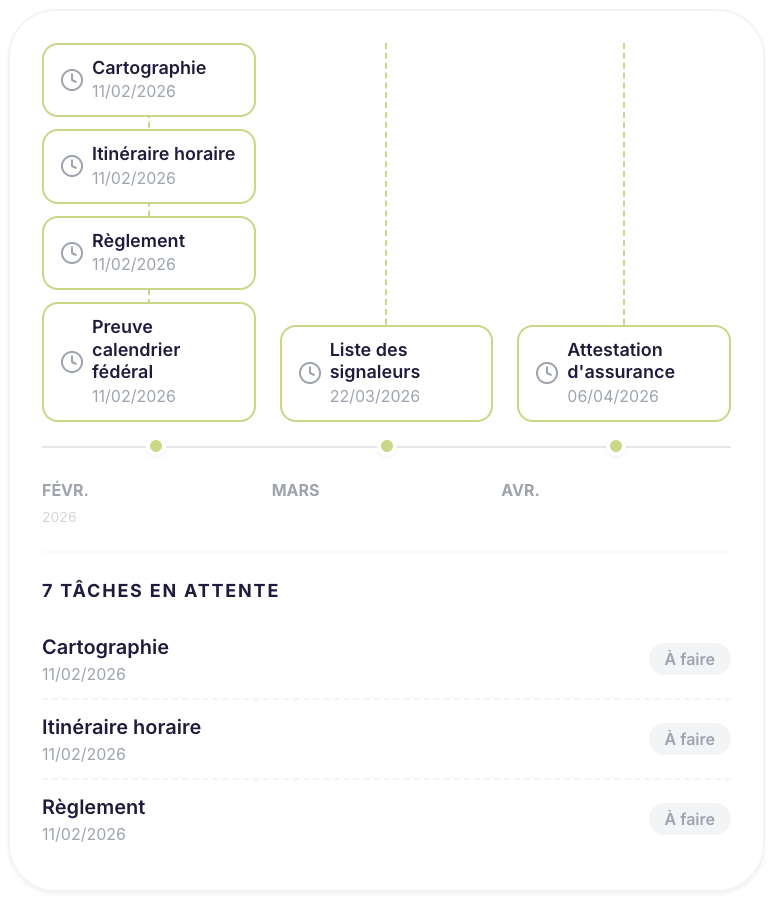Click the clock icon on the Itinéraire horaire card
This screenshot has height=902, width=774.
tap(70, 166)
